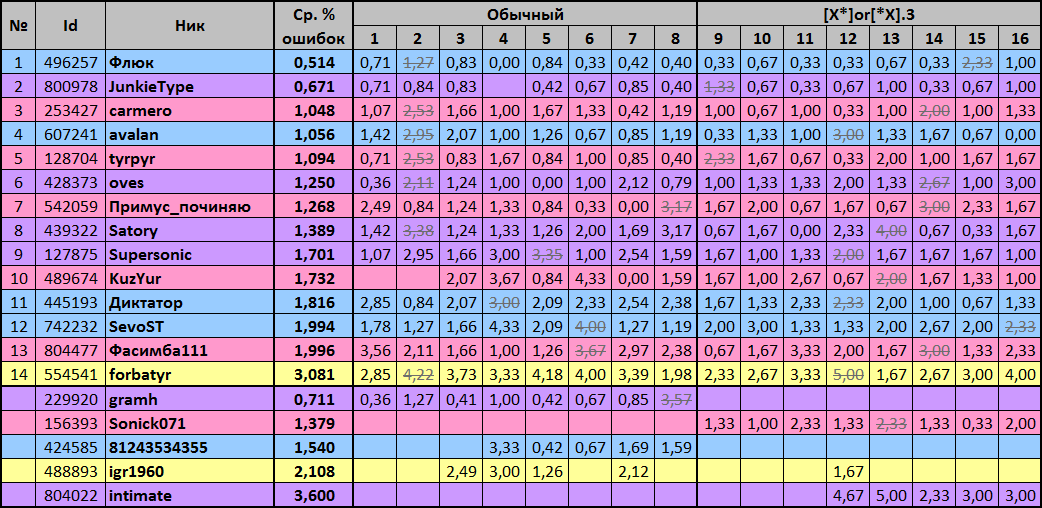Click average error value 0,711

coord(314,399)
